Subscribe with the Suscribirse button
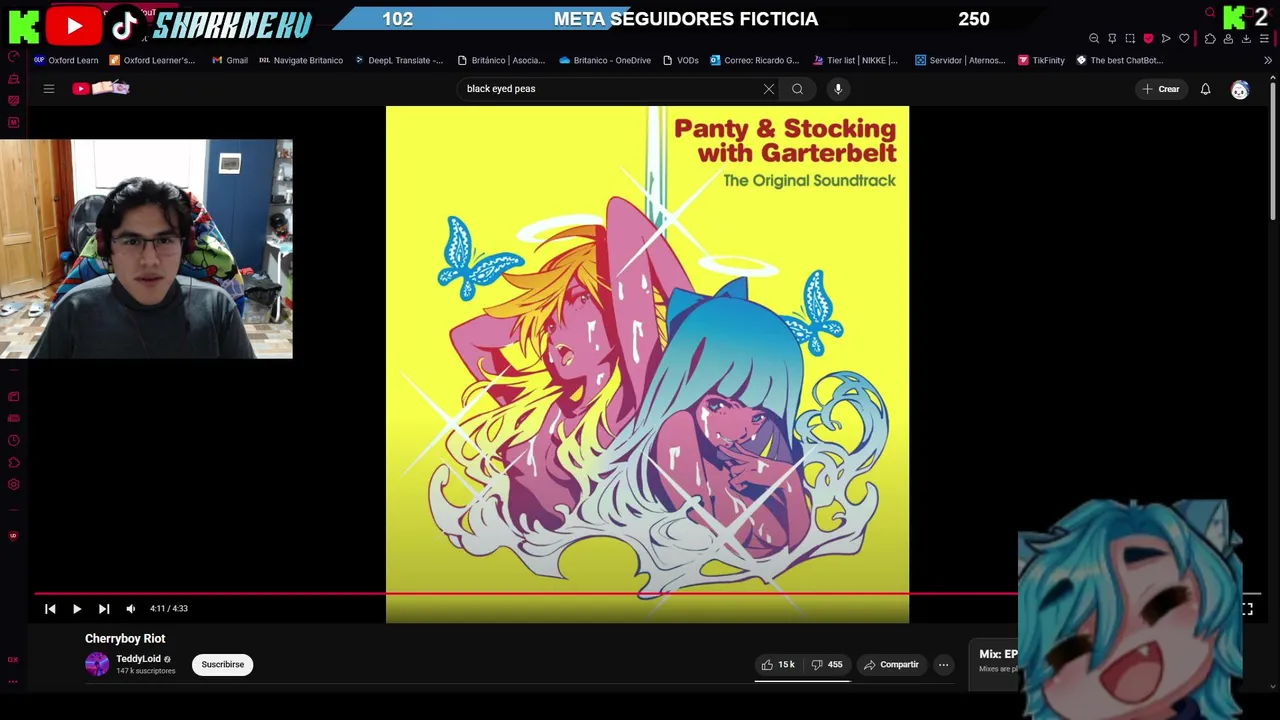 [x=222, y=664]
